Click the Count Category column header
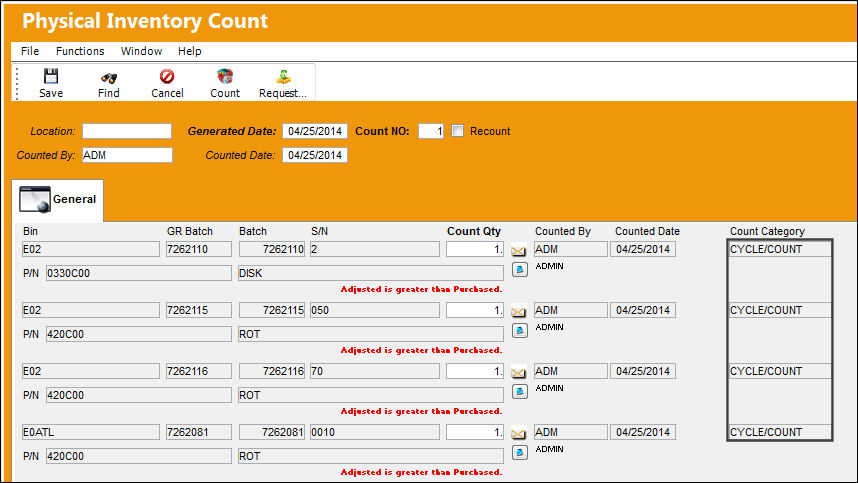The image size is (858, 483). 767,231
